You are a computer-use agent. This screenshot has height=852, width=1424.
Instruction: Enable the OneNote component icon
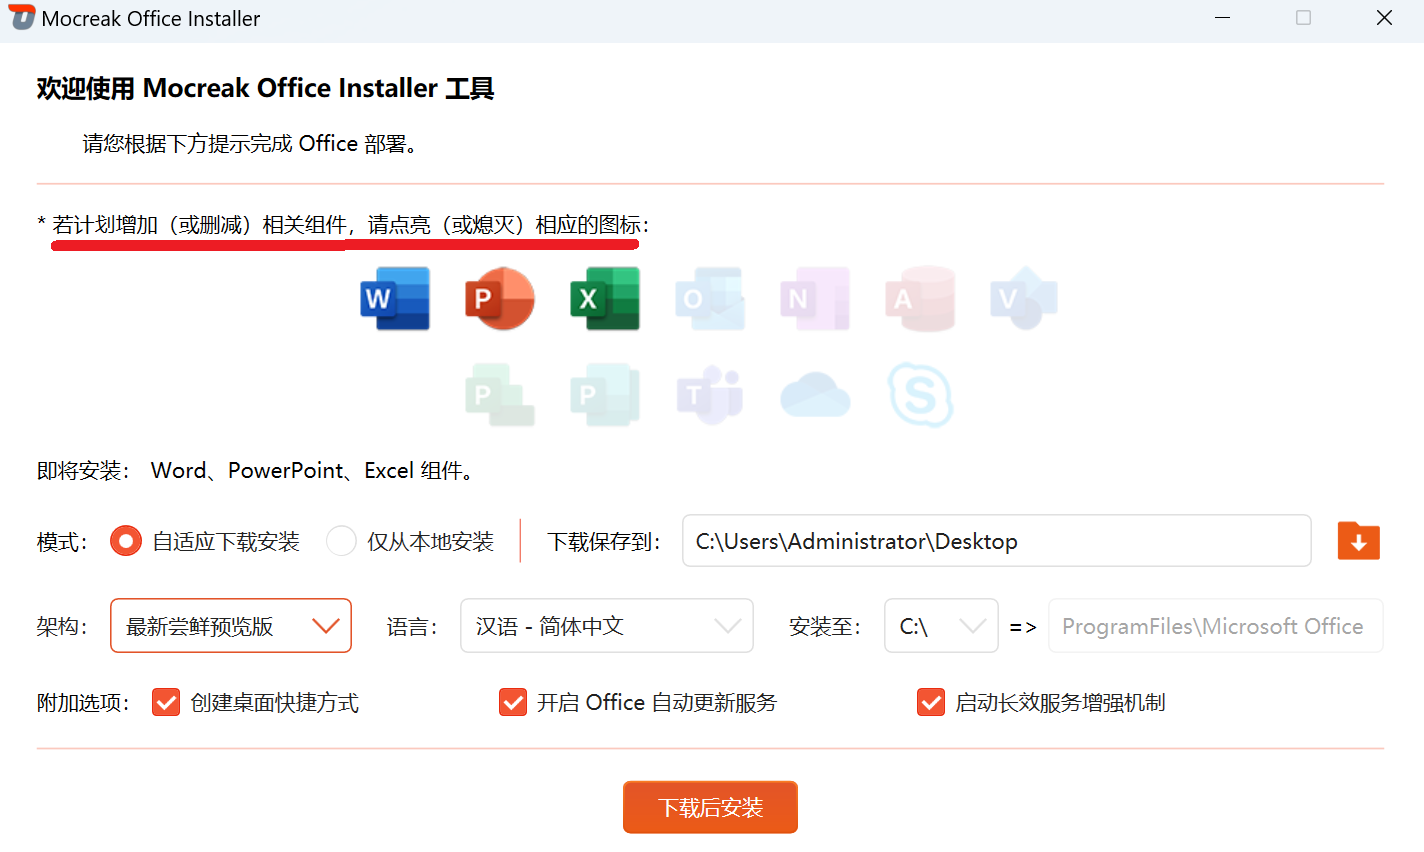pos(815,298)
